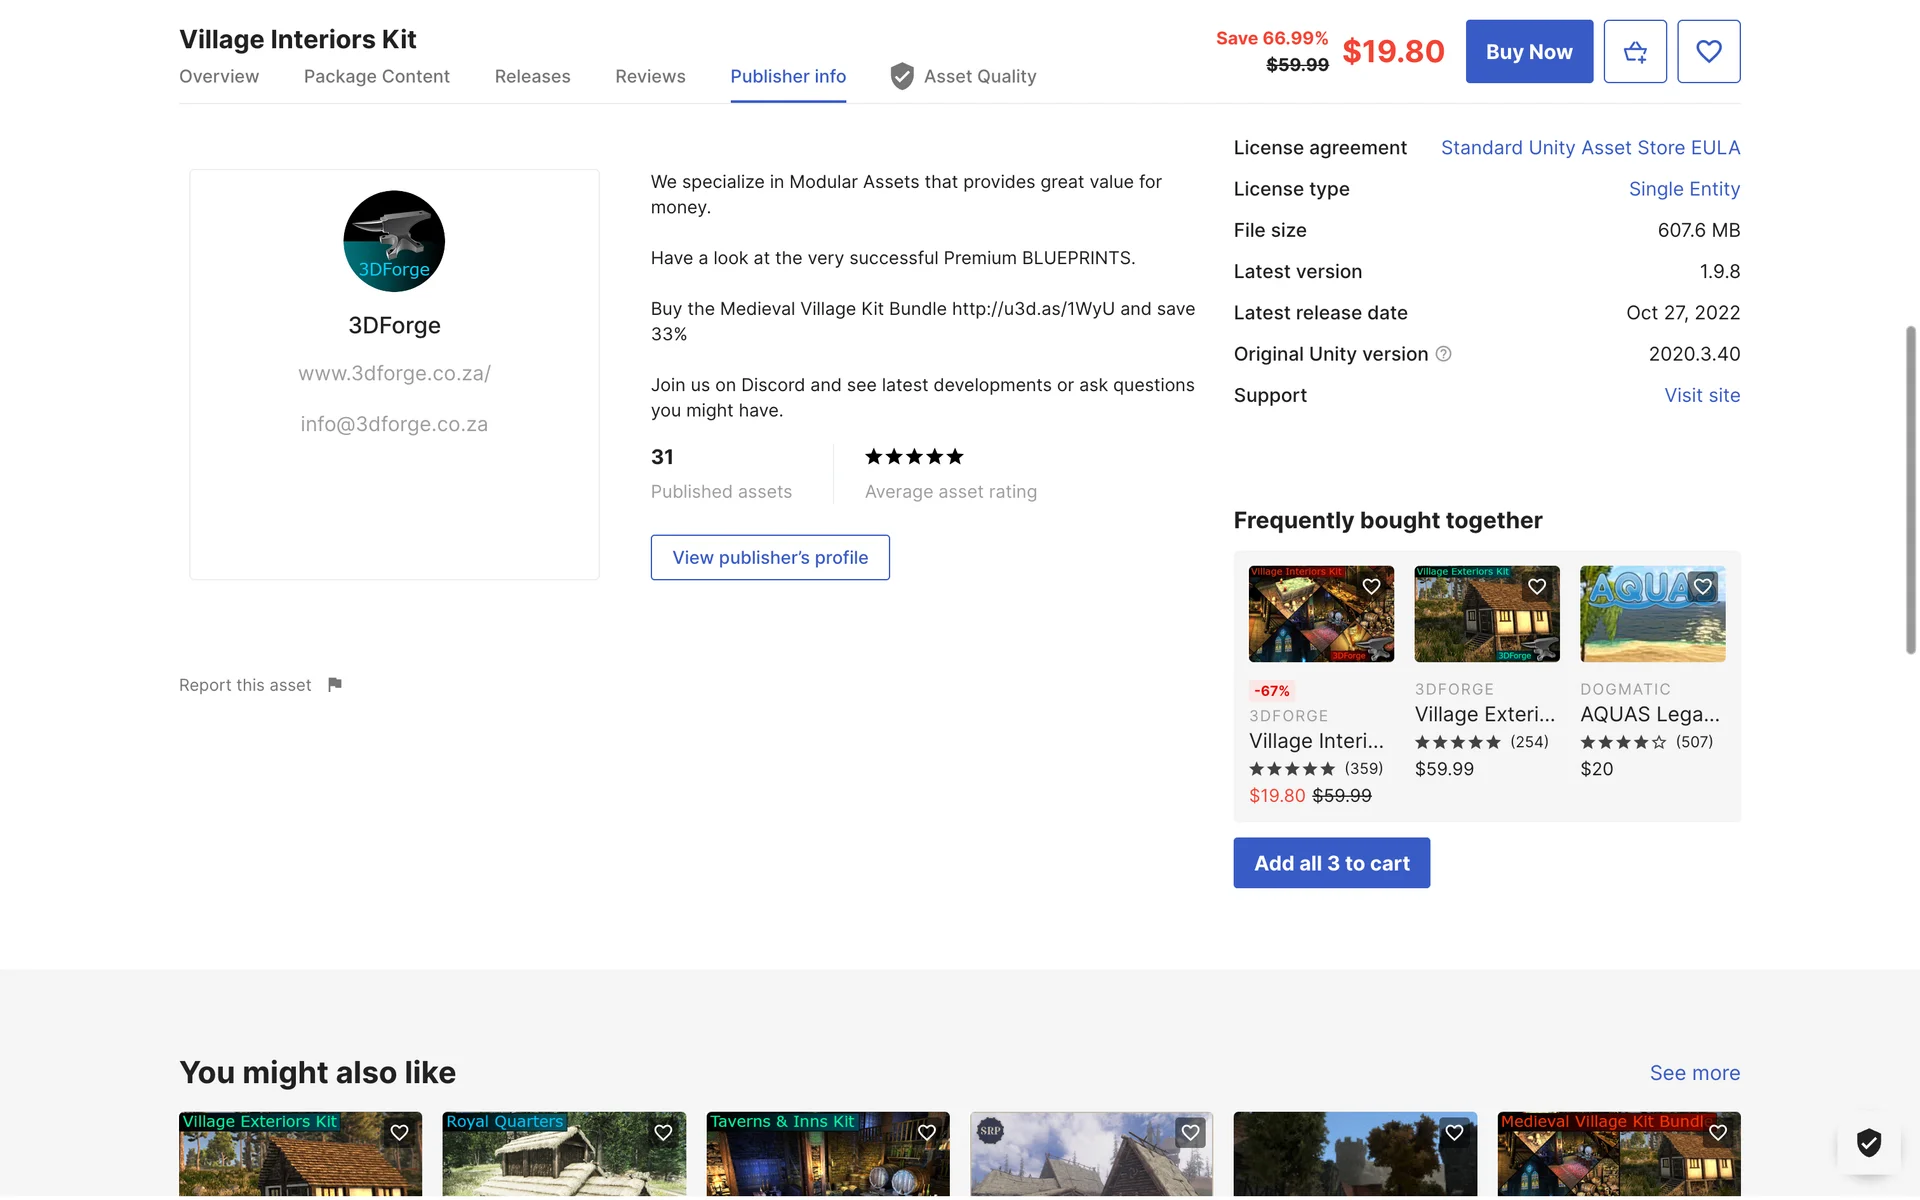Switch to the Package Content tab
Screen dimensions: 1920x1200
[x=376, y=77]
